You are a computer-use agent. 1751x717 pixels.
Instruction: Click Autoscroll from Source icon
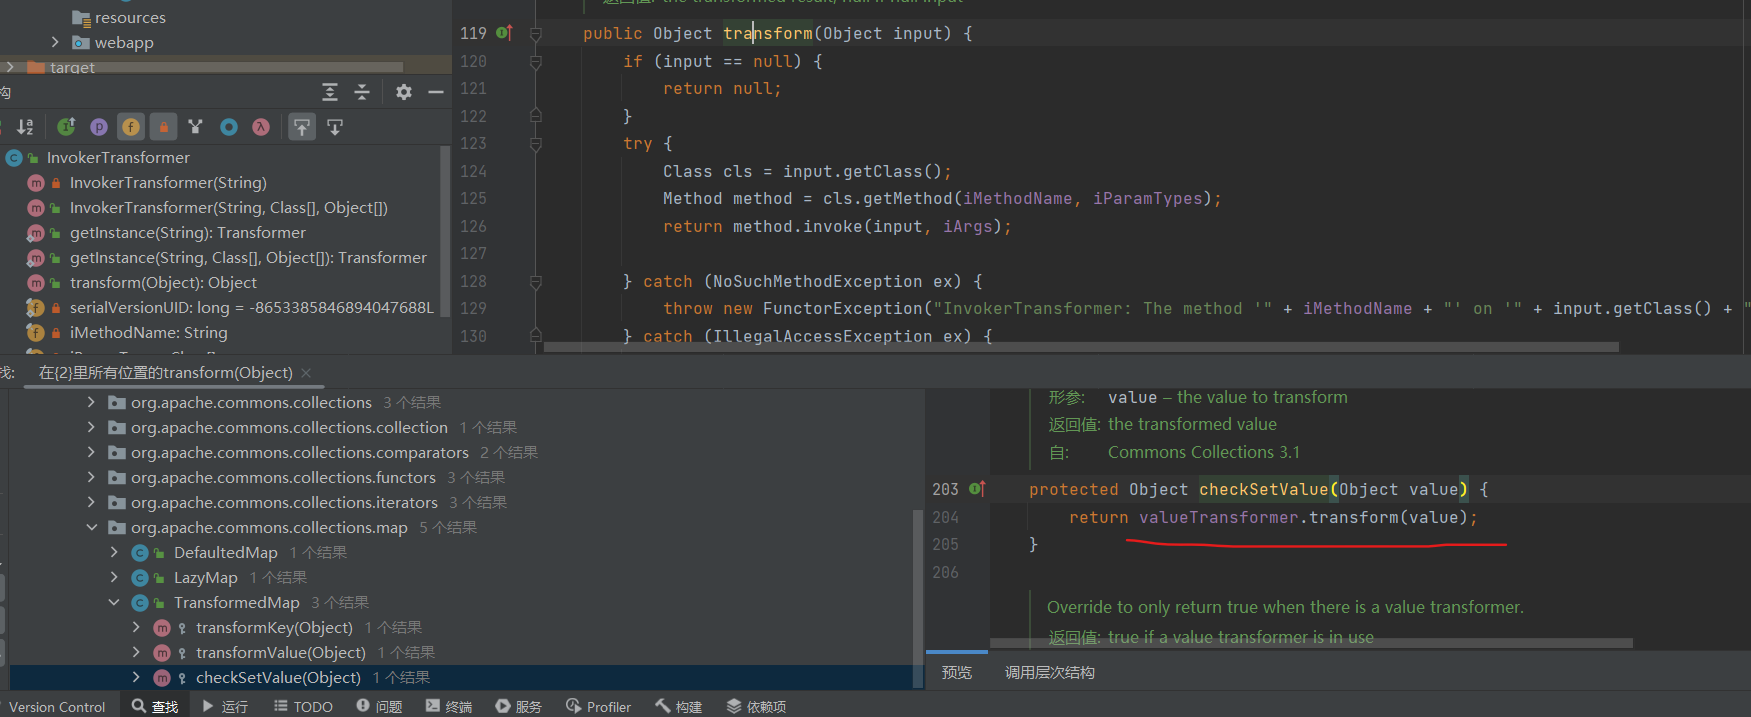tap(335, 127)
